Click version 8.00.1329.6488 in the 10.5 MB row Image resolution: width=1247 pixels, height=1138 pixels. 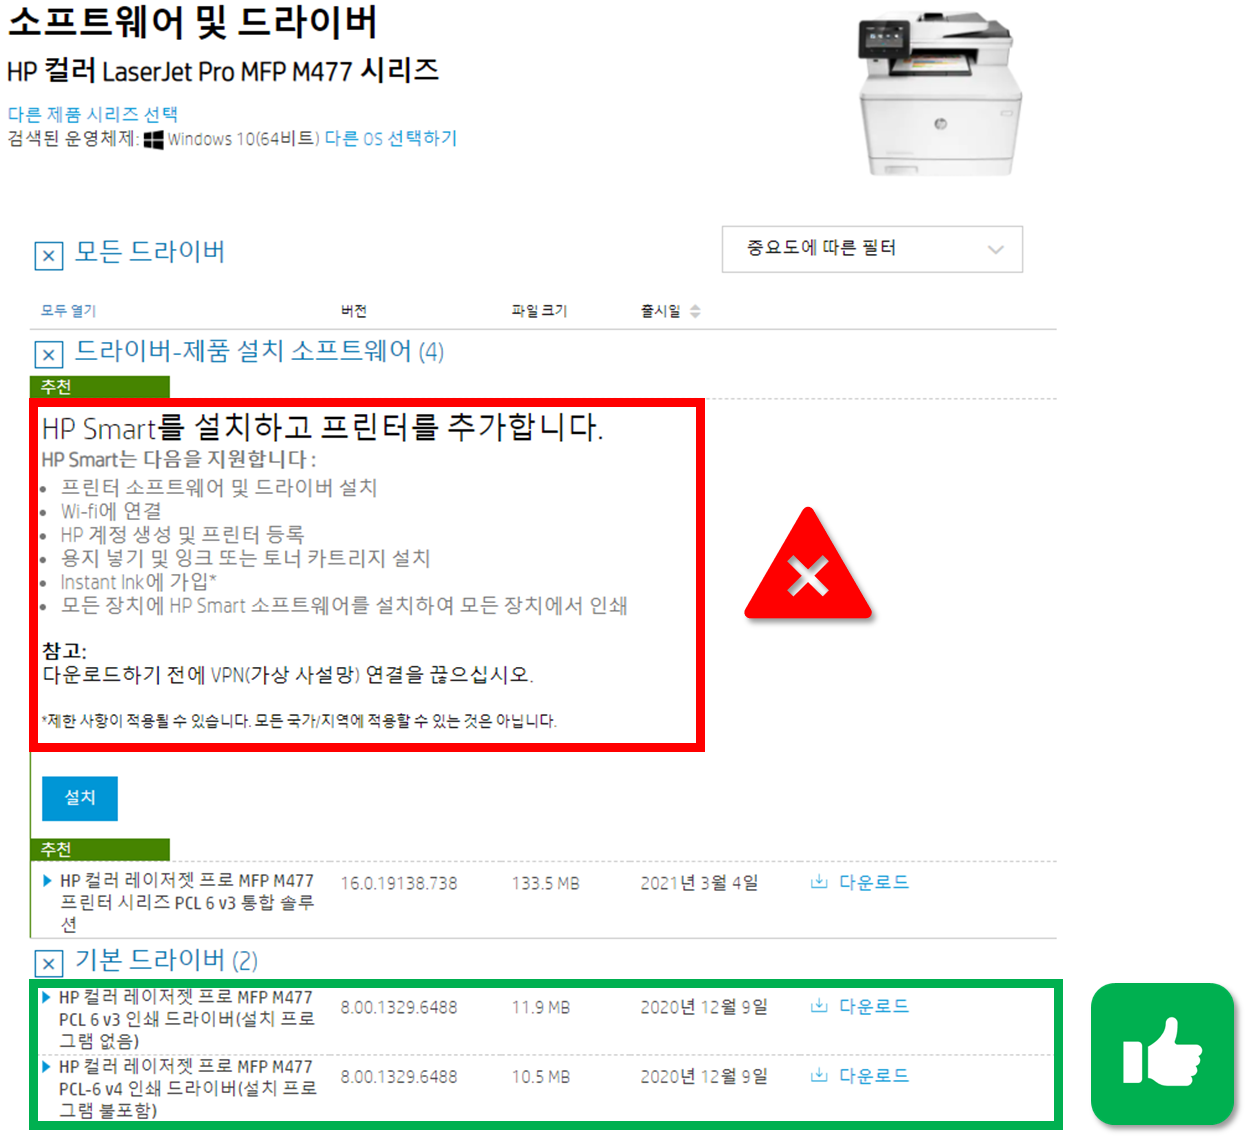click(399, 1077)
